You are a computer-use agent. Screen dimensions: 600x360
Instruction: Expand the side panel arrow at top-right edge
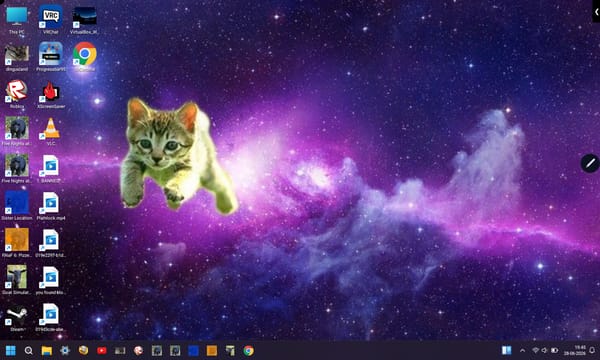tap(596, 12)
